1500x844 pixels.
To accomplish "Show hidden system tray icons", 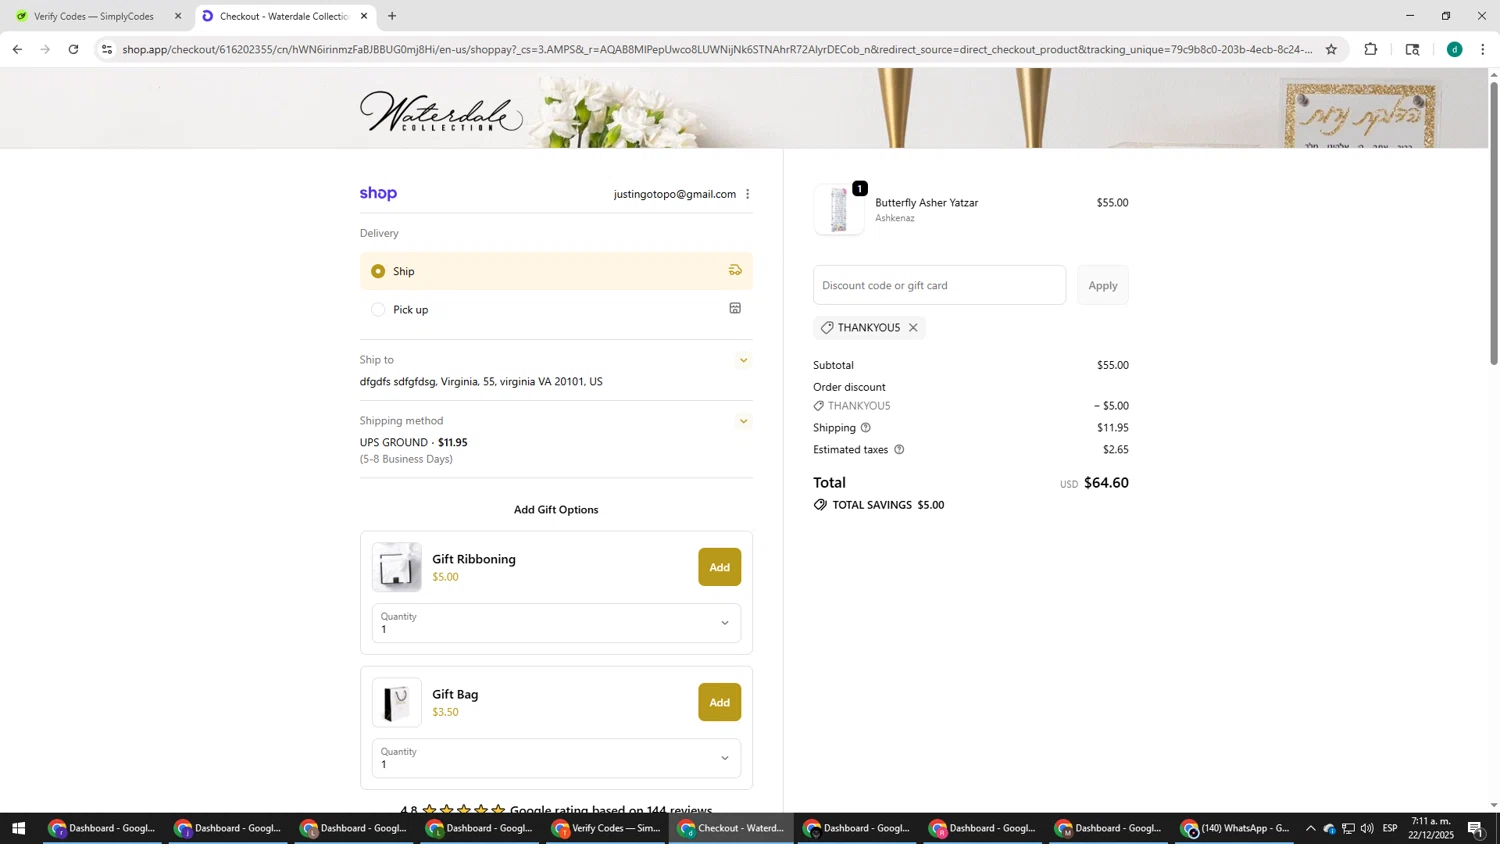I will click(1310, 828).
